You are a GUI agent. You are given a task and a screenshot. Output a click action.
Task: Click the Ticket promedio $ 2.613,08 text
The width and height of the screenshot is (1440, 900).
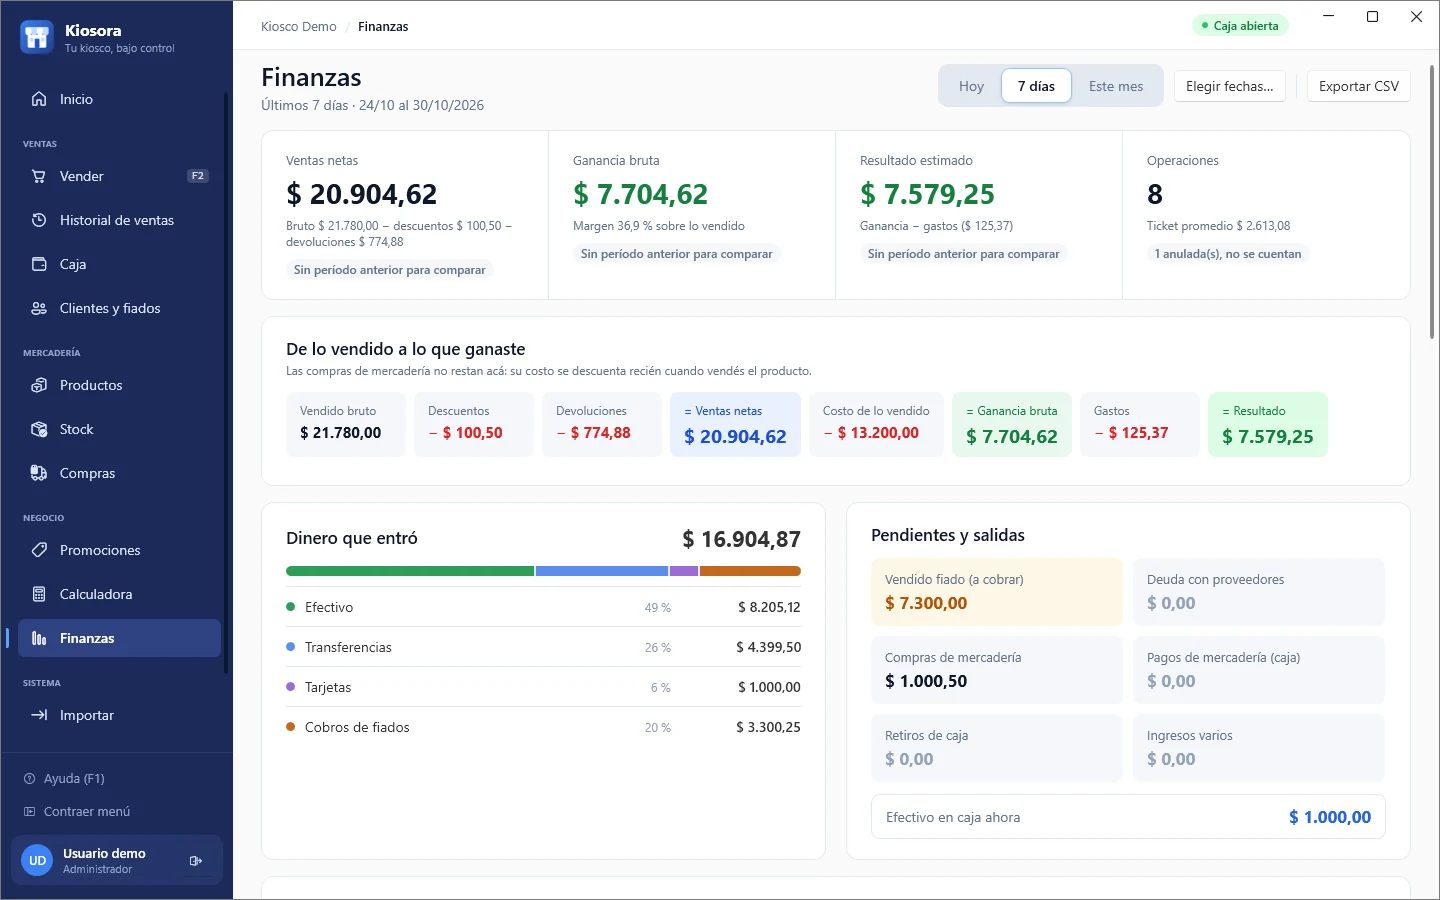click(x=1218, y=226)
